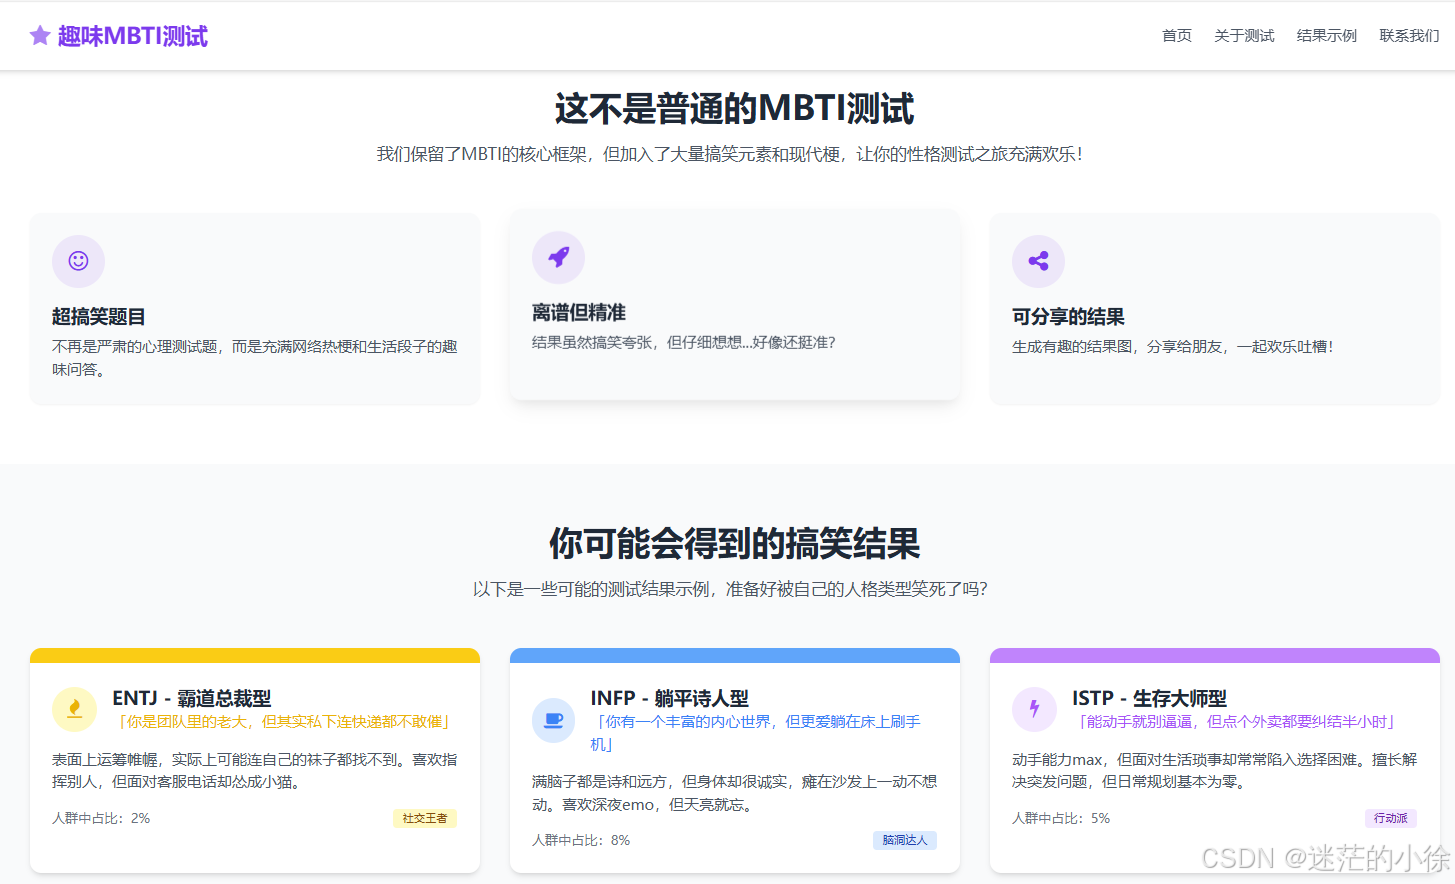
Task: Click the smiley icon above 超搞笑题目
Action: pyautogui.click(x=78, y=261)
